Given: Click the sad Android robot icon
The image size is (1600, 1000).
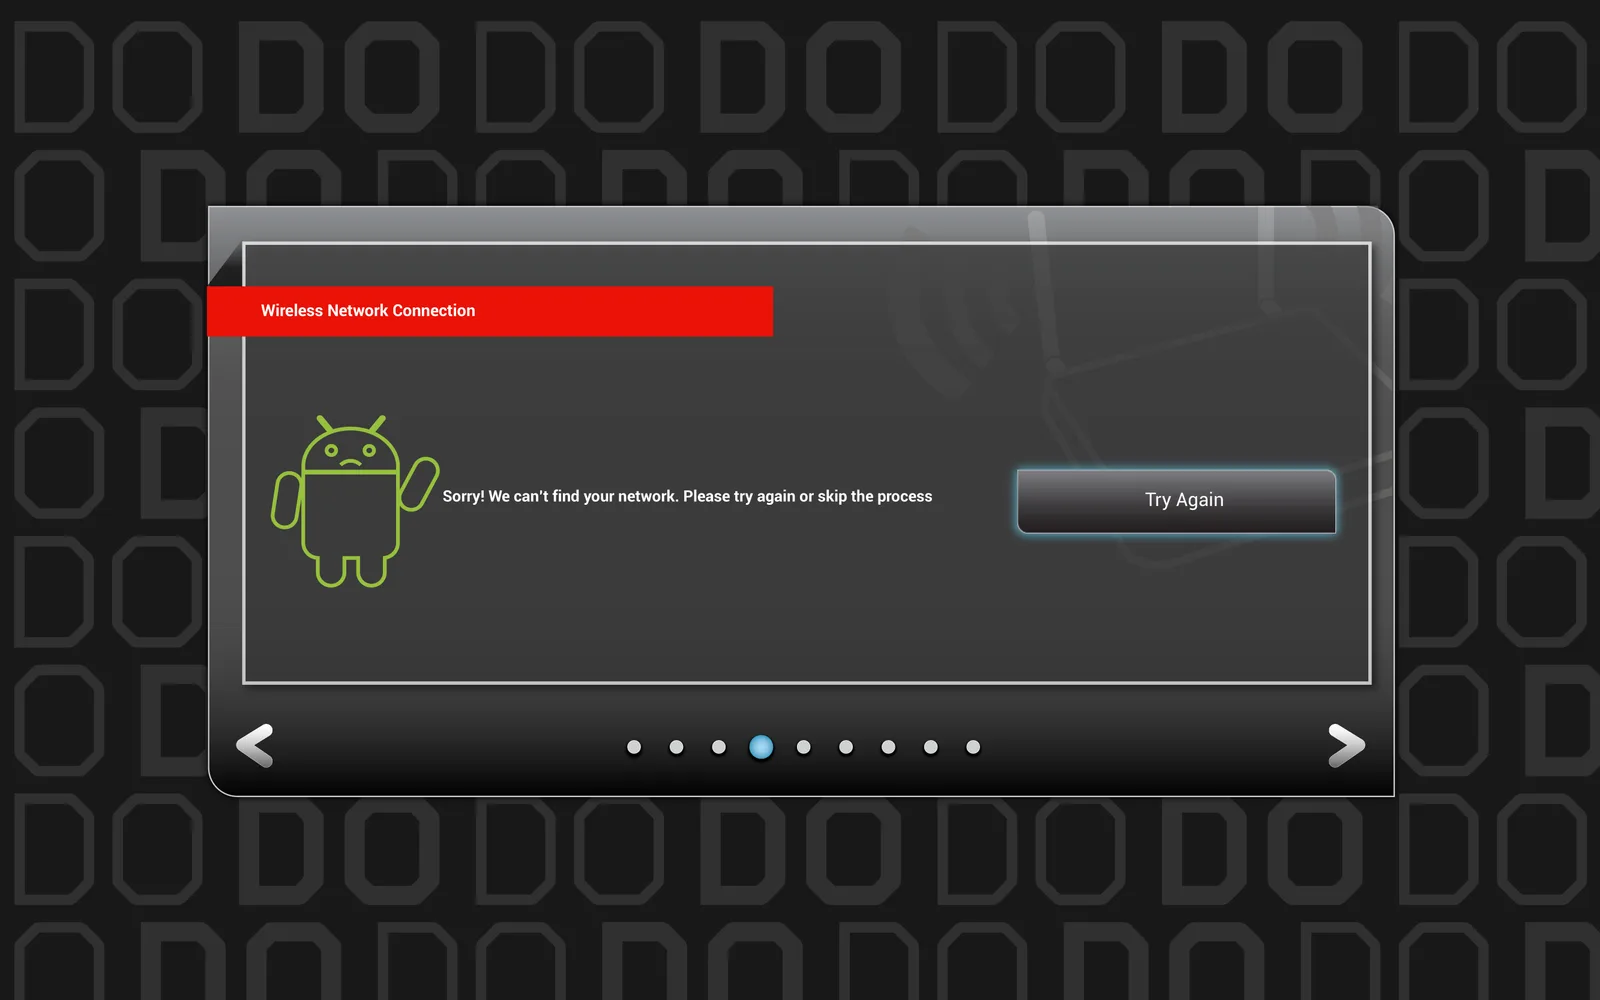Looking at the screenshot, I should coord(355,501).
